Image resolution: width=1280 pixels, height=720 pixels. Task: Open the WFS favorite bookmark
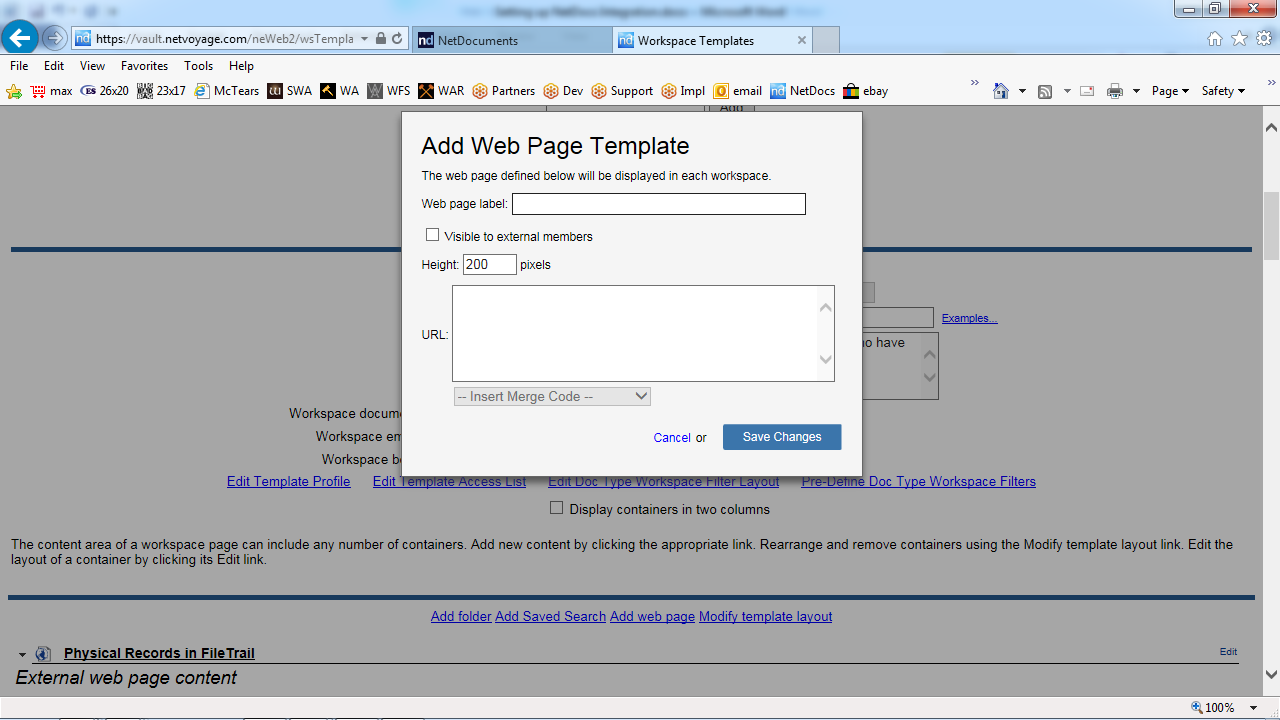(389, 91)
